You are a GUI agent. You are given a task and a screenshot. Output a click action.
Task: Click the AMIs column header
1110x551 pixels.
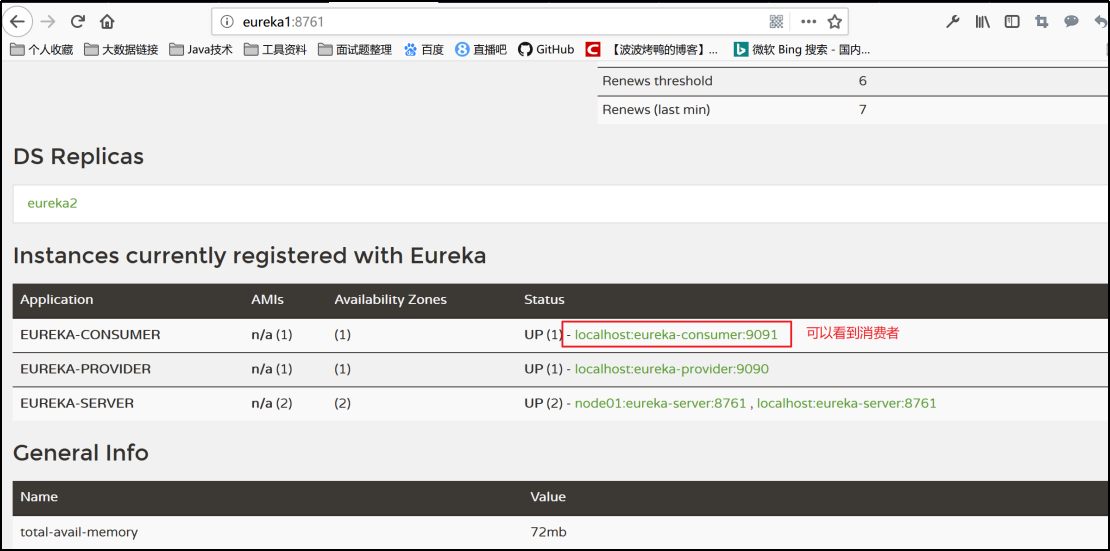268,300
